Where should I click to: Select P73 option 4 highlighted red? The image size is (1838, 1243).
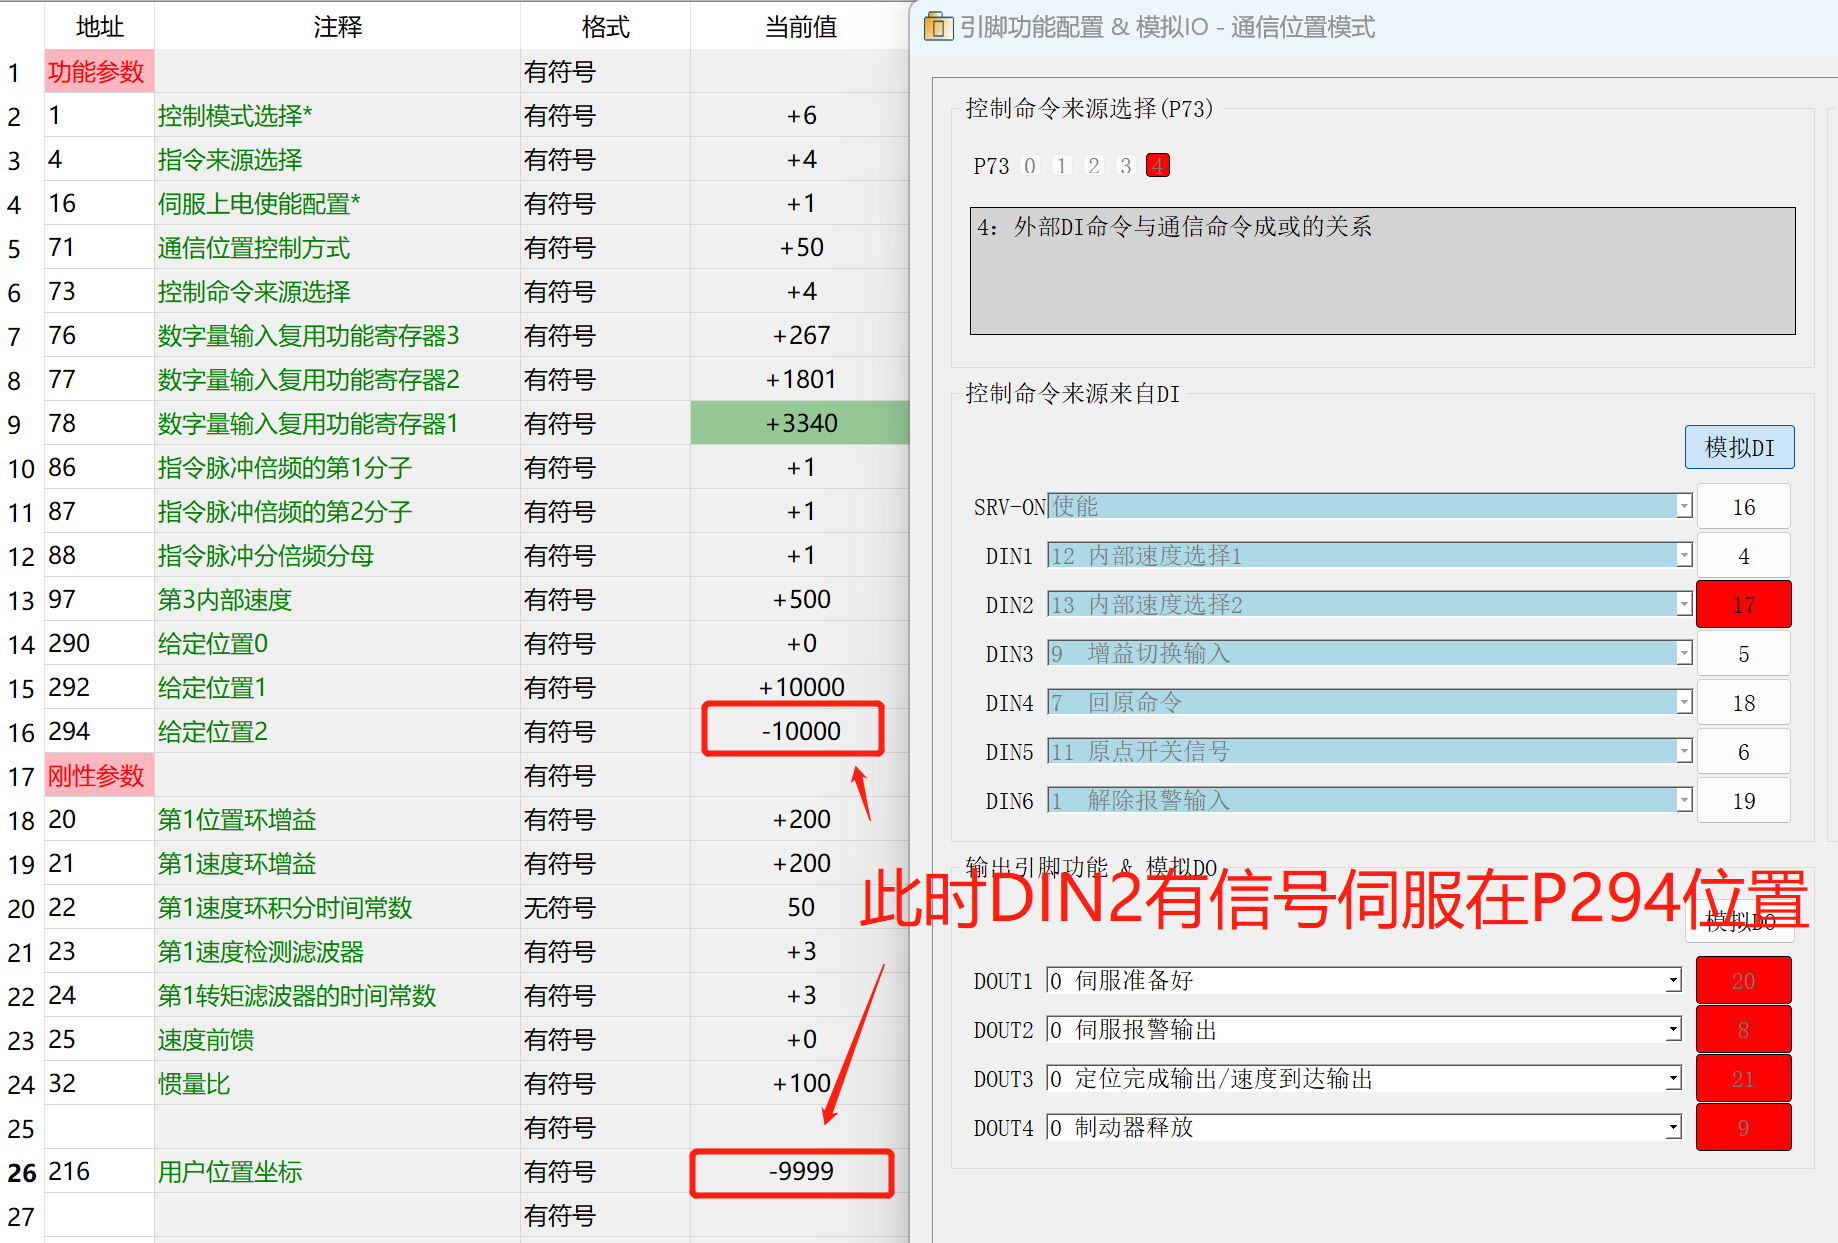[x=1158, y=165]
